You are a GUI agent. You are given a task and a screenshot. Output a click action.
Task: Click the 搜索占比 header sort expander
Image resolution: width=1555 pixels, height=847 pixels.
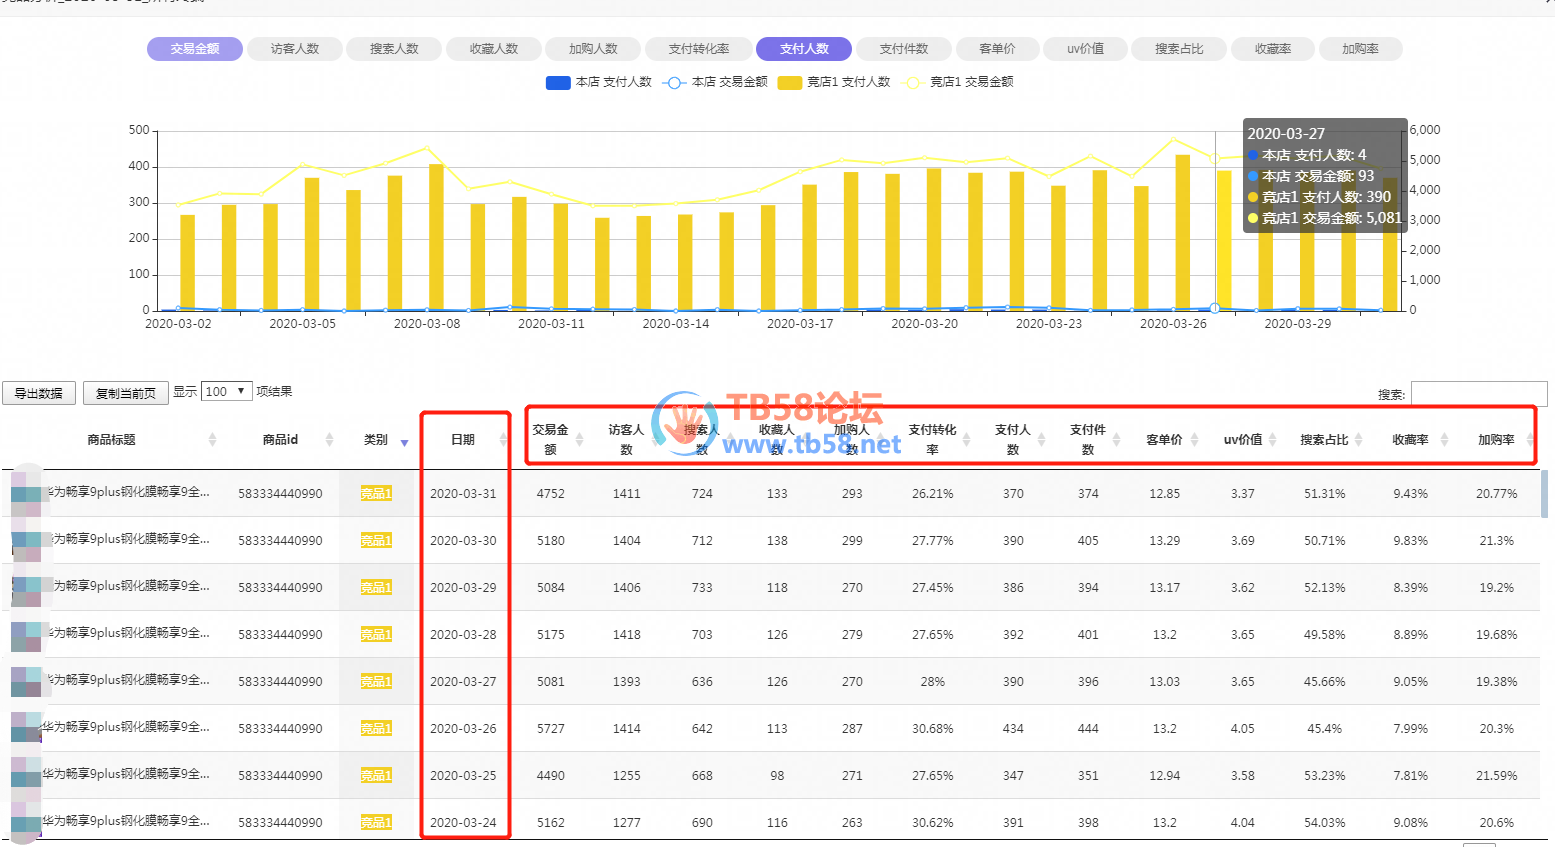tap(1358, 440)
